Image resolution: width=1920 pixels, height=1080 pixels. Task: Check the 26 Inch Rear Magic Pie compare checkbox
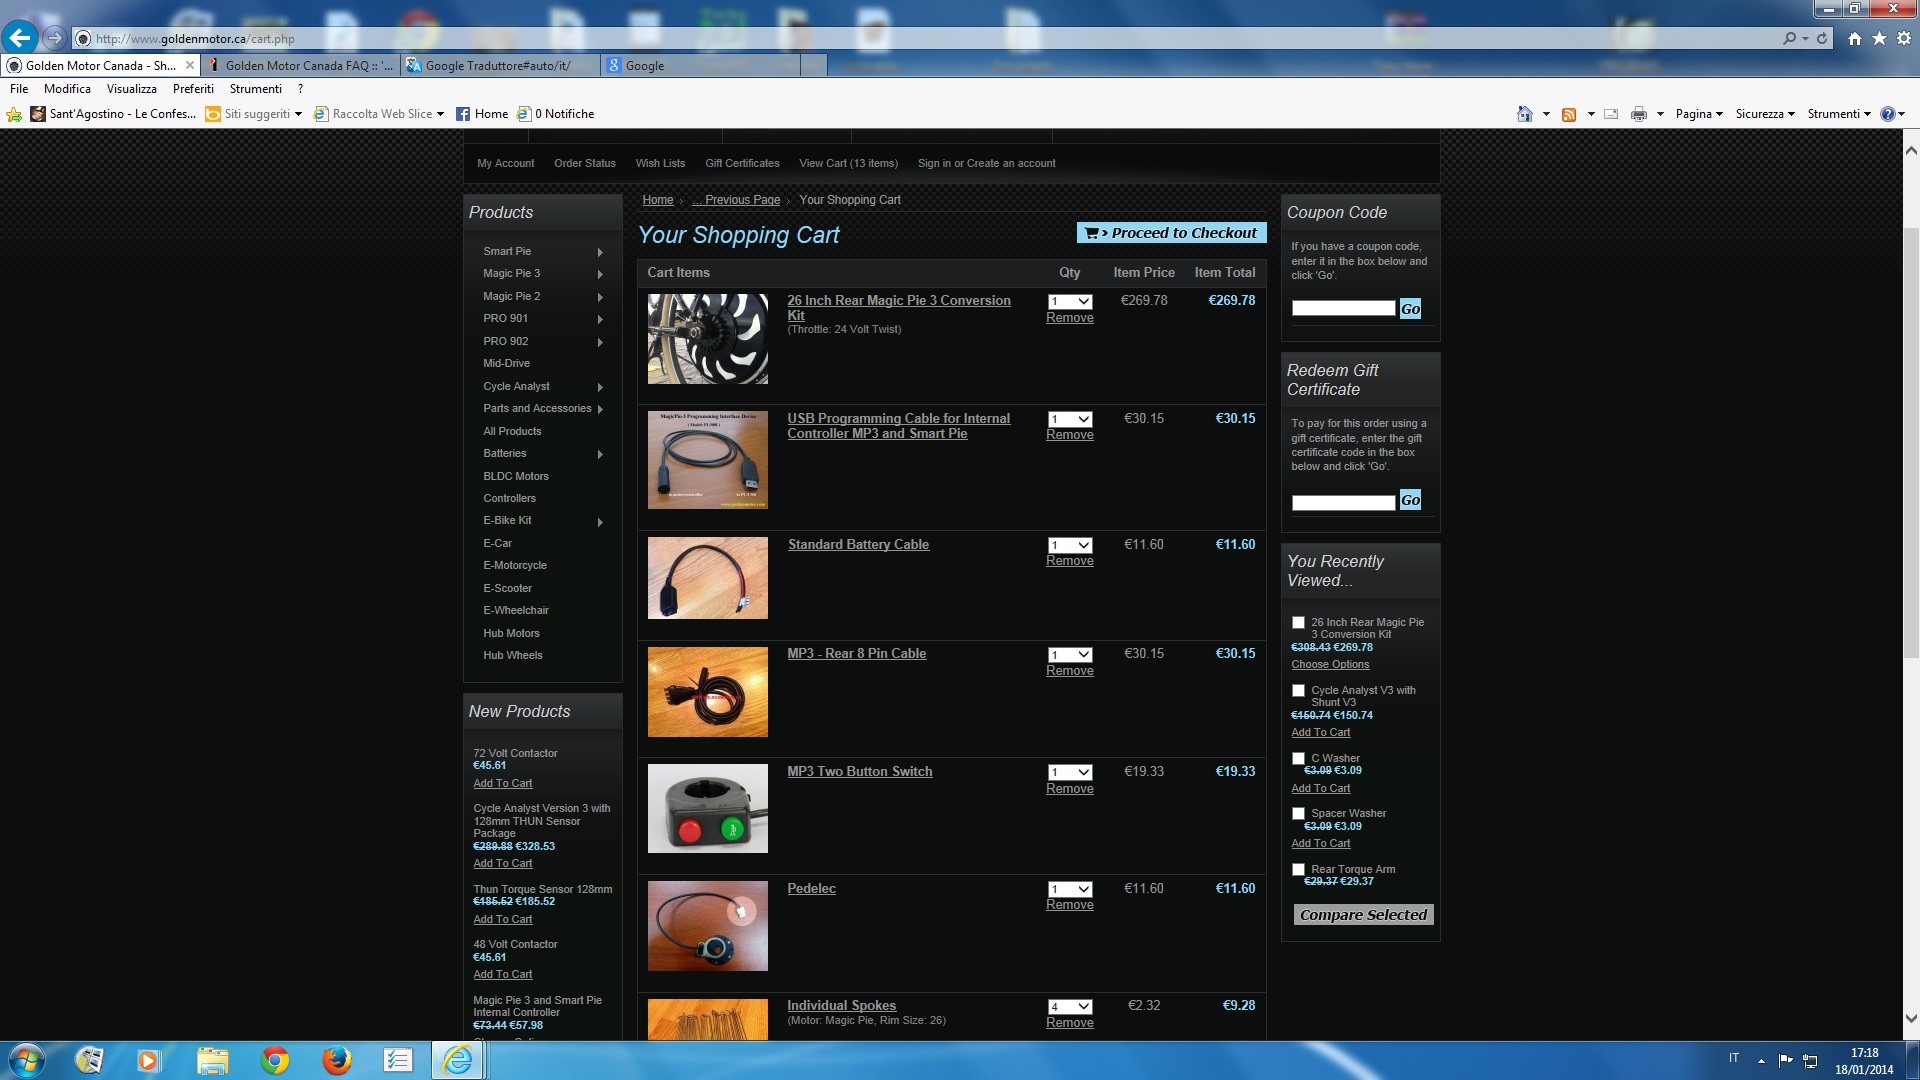click(x=1298, y=623)
